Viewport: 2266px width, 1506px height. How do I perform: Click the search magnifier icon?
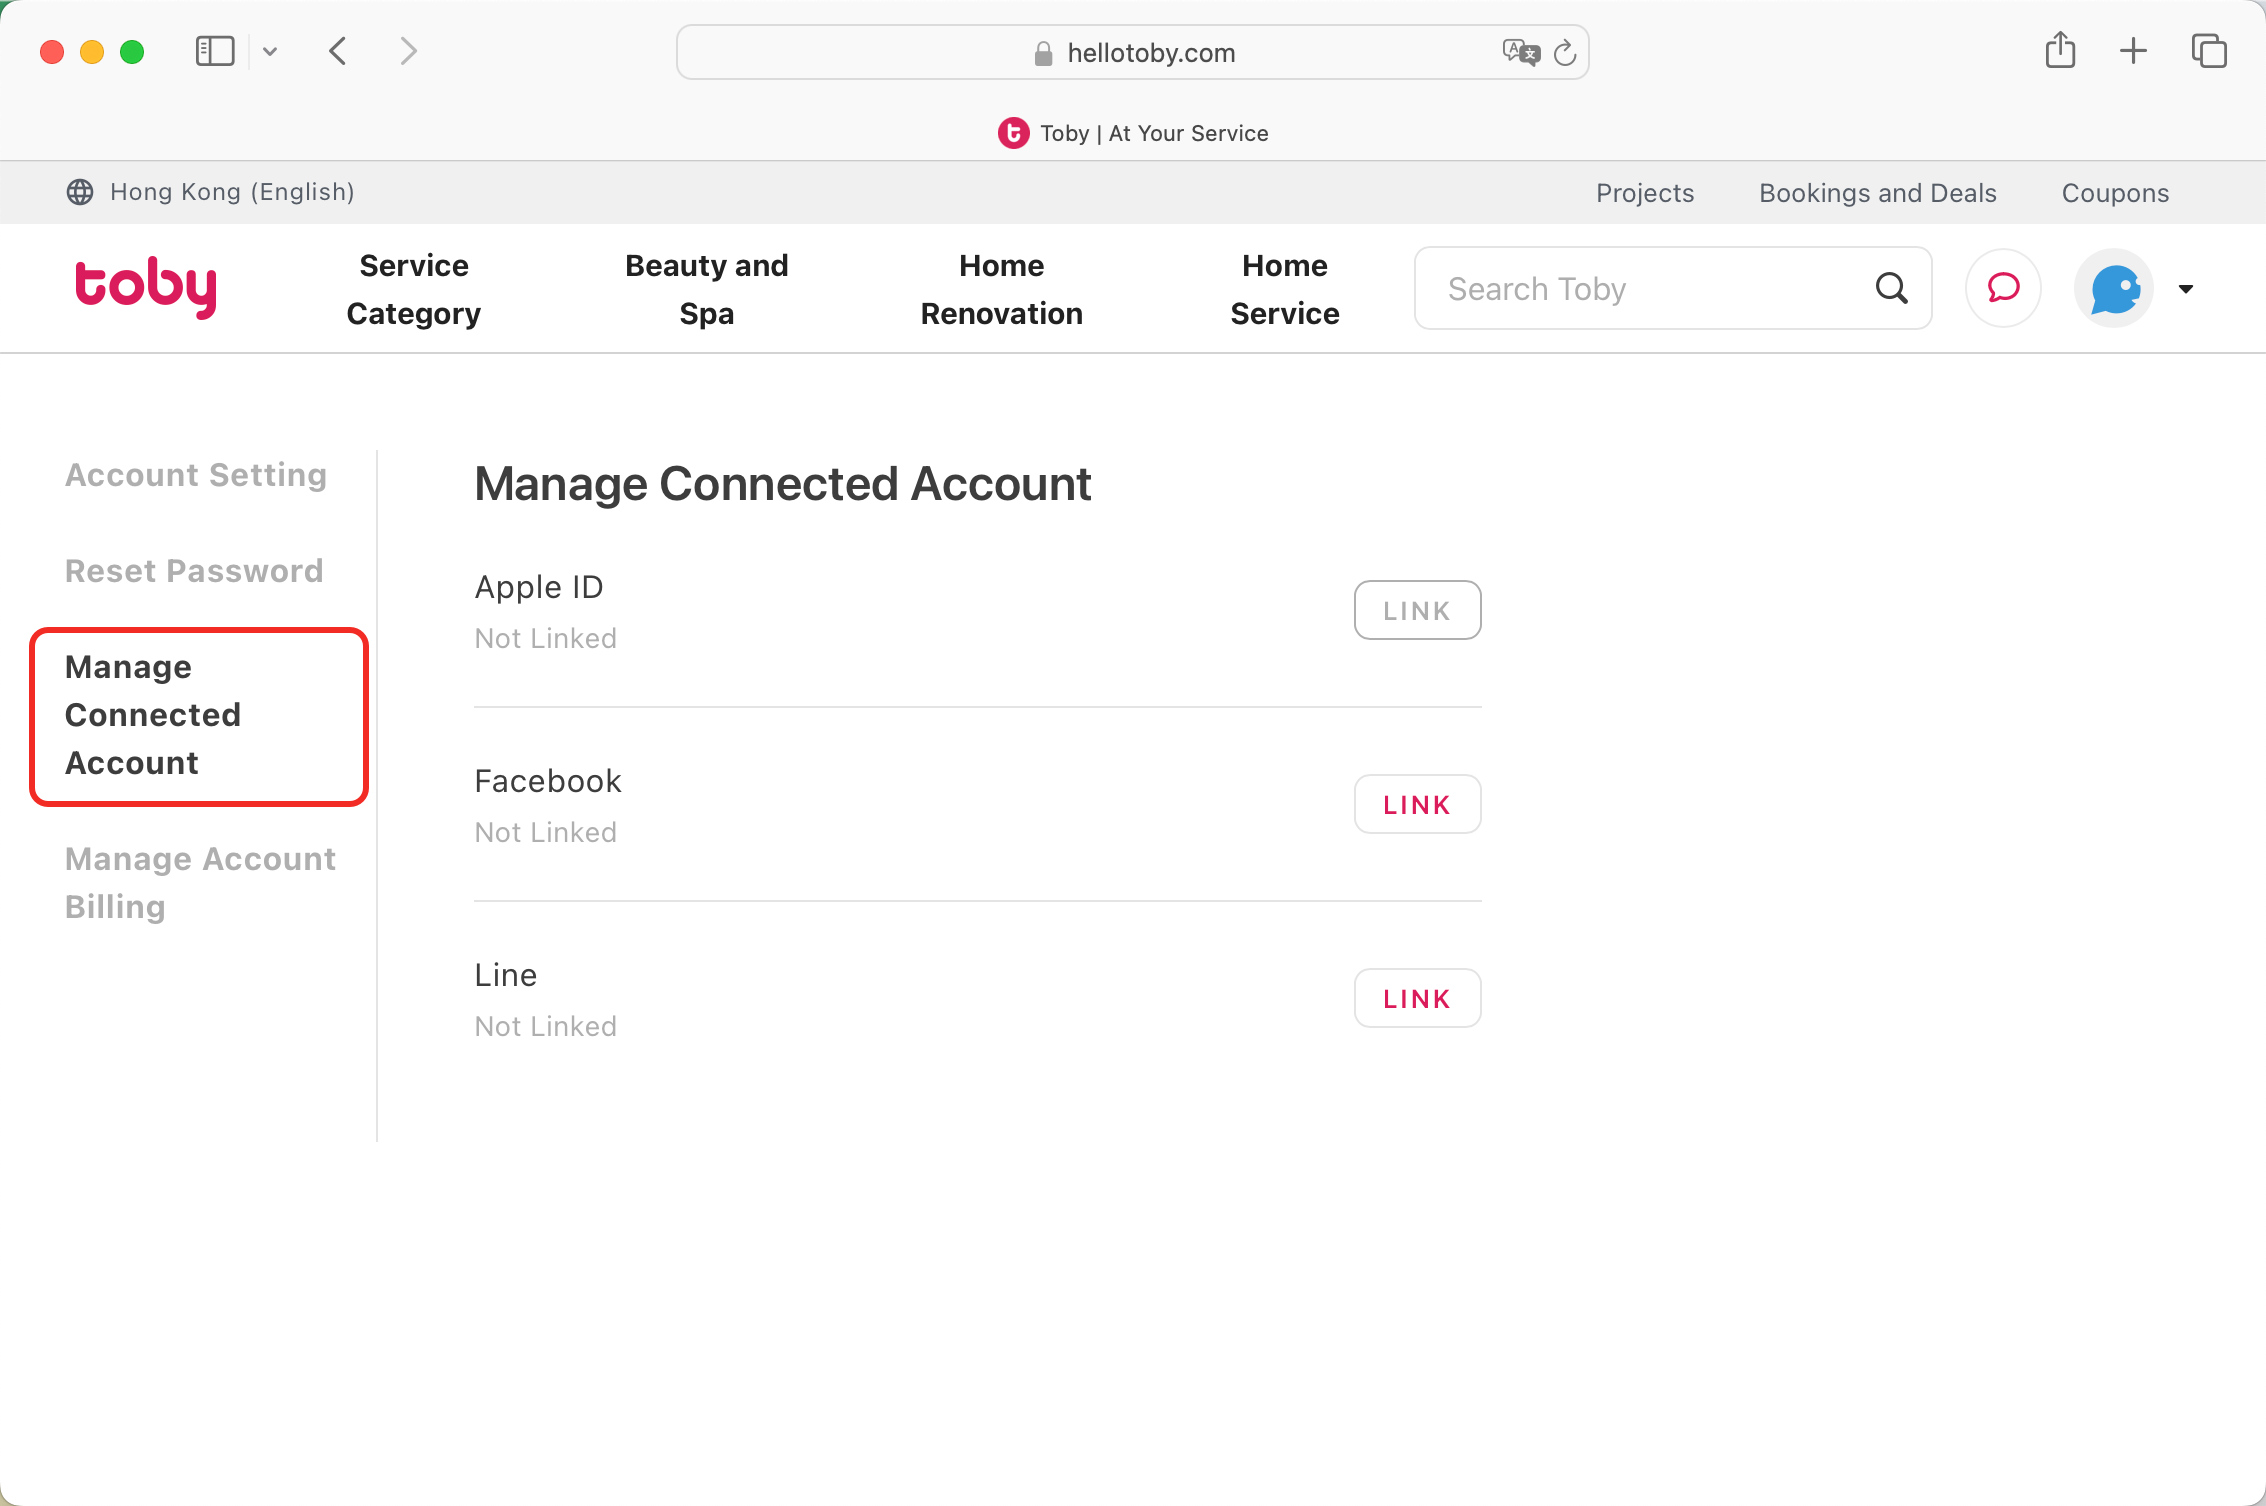click(x=1891, y=288)
